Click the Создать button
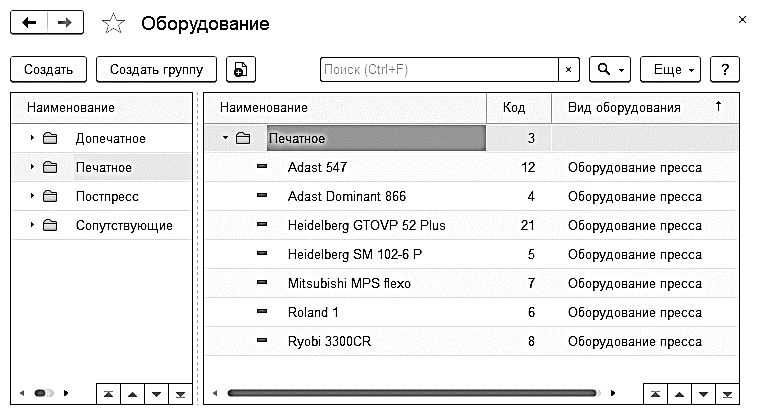This screenshot has height=416, width=758. click(x=48, y=70)
